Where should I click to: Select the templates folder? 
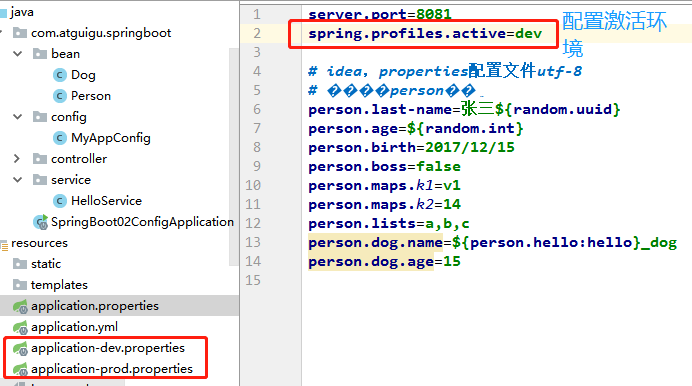59,285
